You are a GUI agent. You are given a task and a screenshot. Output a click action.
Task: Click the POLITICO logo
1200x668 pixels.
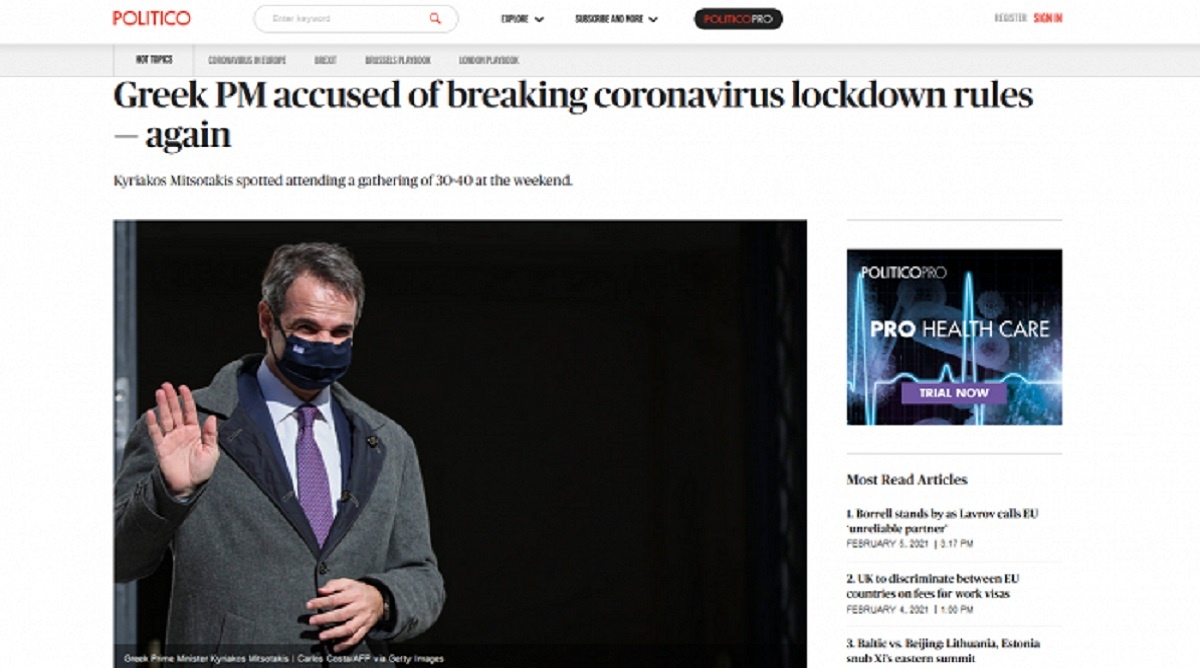(151, 18)
